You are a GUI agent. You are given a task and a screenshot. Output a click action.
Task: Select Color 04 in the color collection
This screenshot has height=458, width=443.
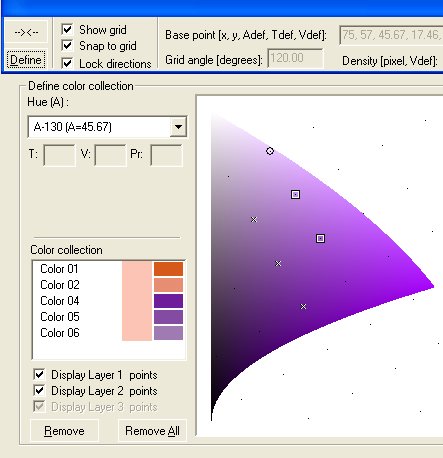point(59,301)
